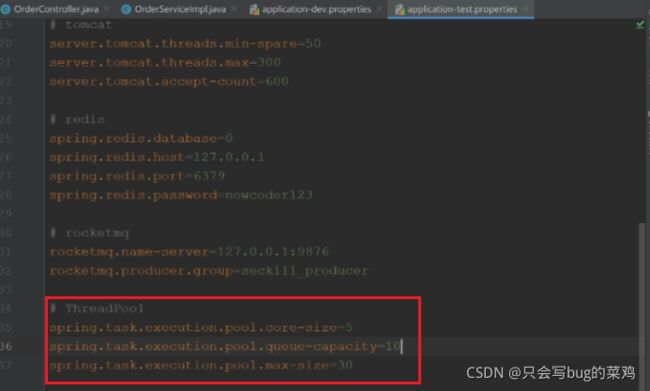Click the pool.max-size=30 property line
Screen dimensions: 650x391
pyautogui.click(x=201, y=365)
